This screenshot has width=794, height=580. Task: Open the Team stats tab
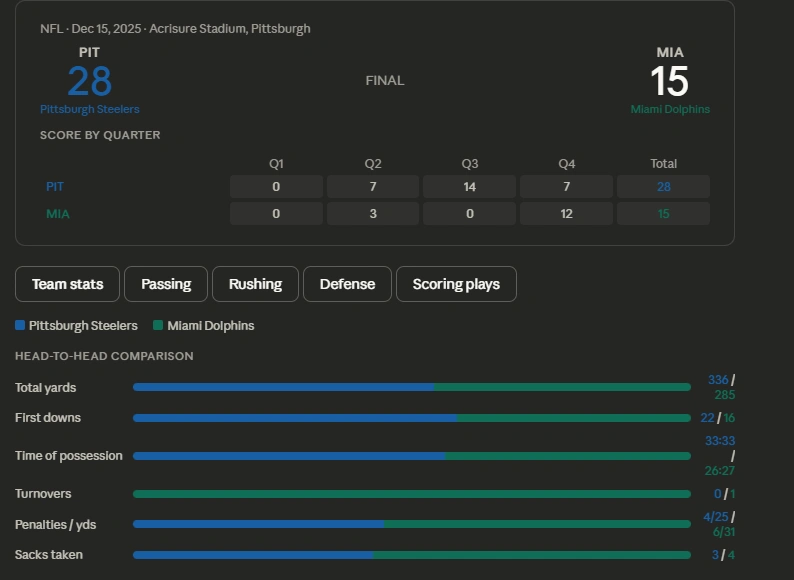coord(67,284)
